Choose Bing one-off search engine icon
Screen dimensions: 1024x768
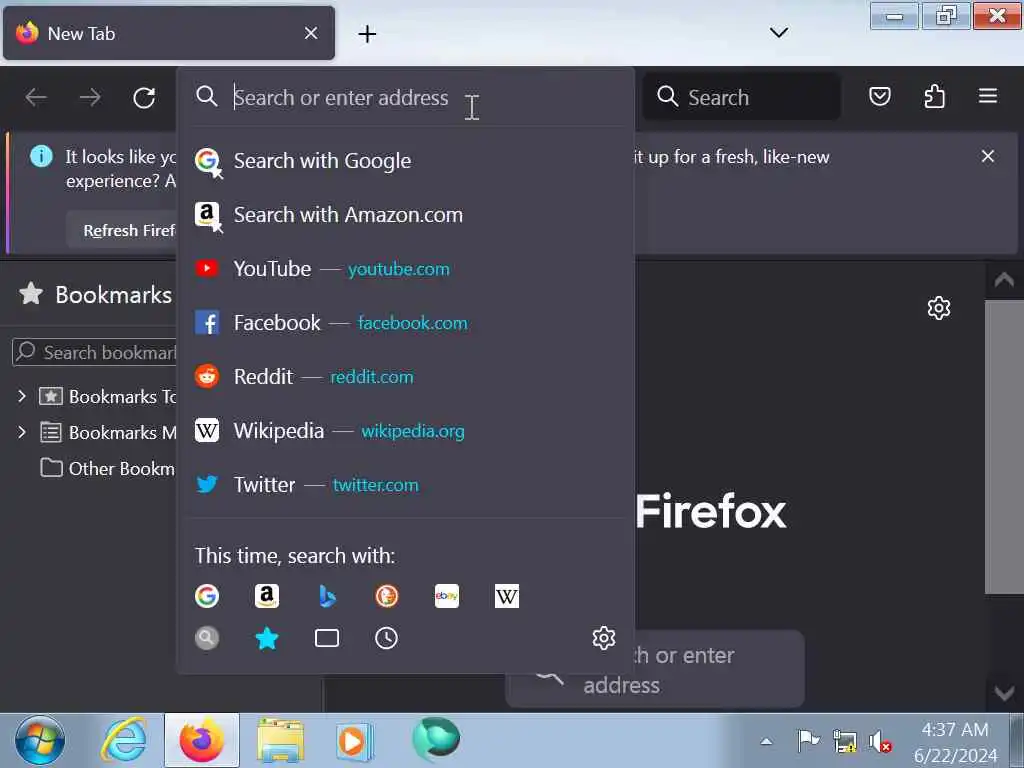(327, 596)
